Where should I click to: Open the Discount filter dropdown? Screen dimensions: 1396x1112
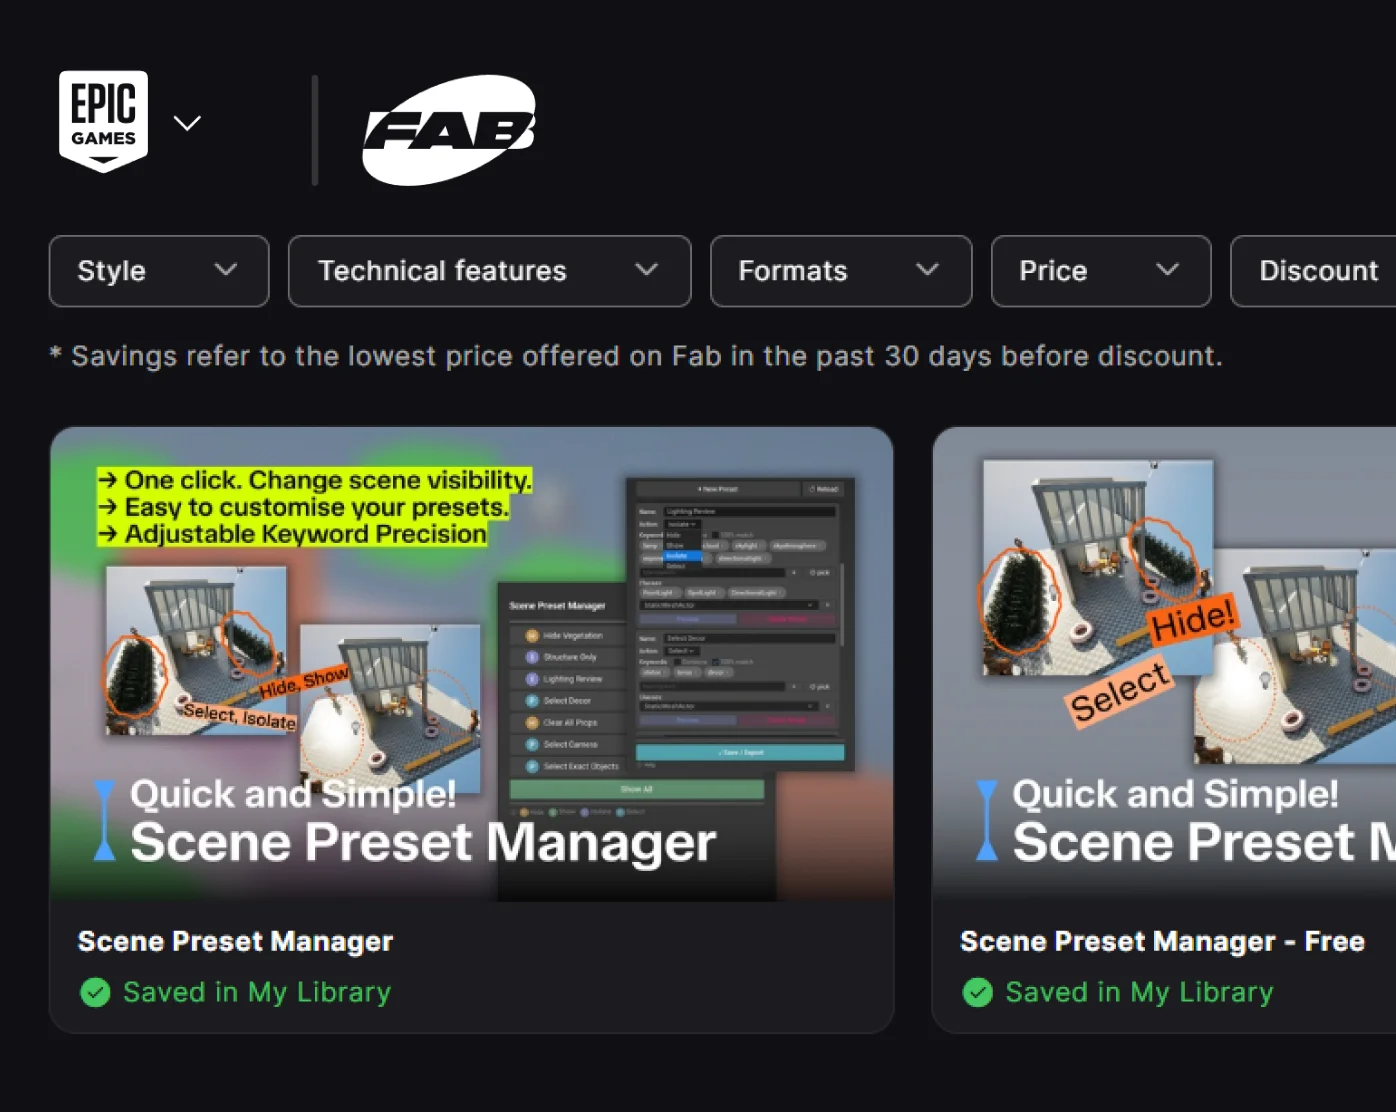pos(1314,271)
